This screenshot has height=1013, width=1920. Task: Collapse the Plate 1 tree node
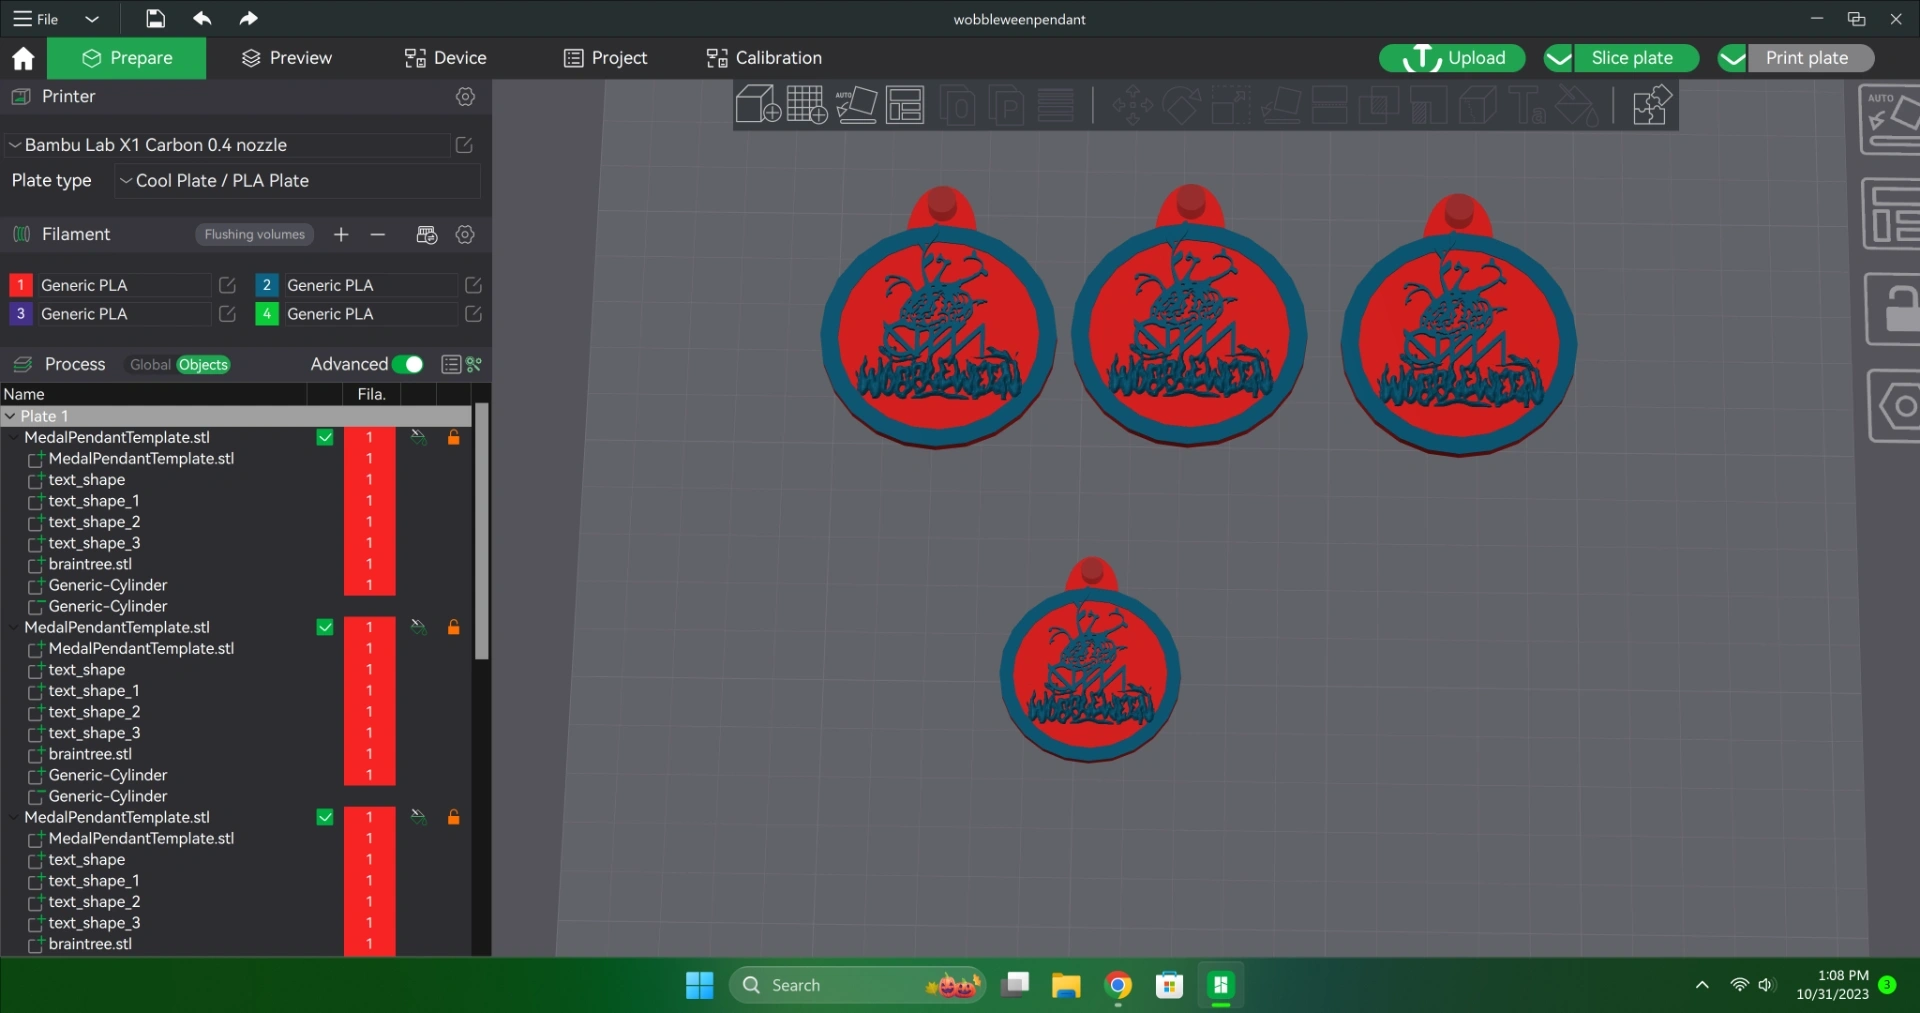[x=10, y=416]
